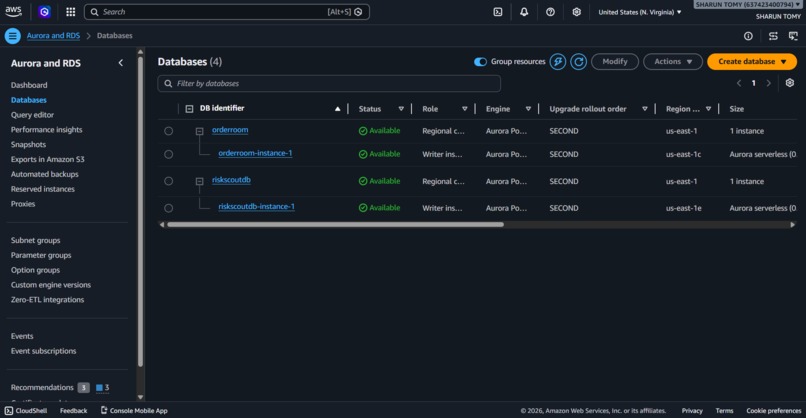Open the AWS home logo
The image size is (806, 418).
(x=13, y=11)
